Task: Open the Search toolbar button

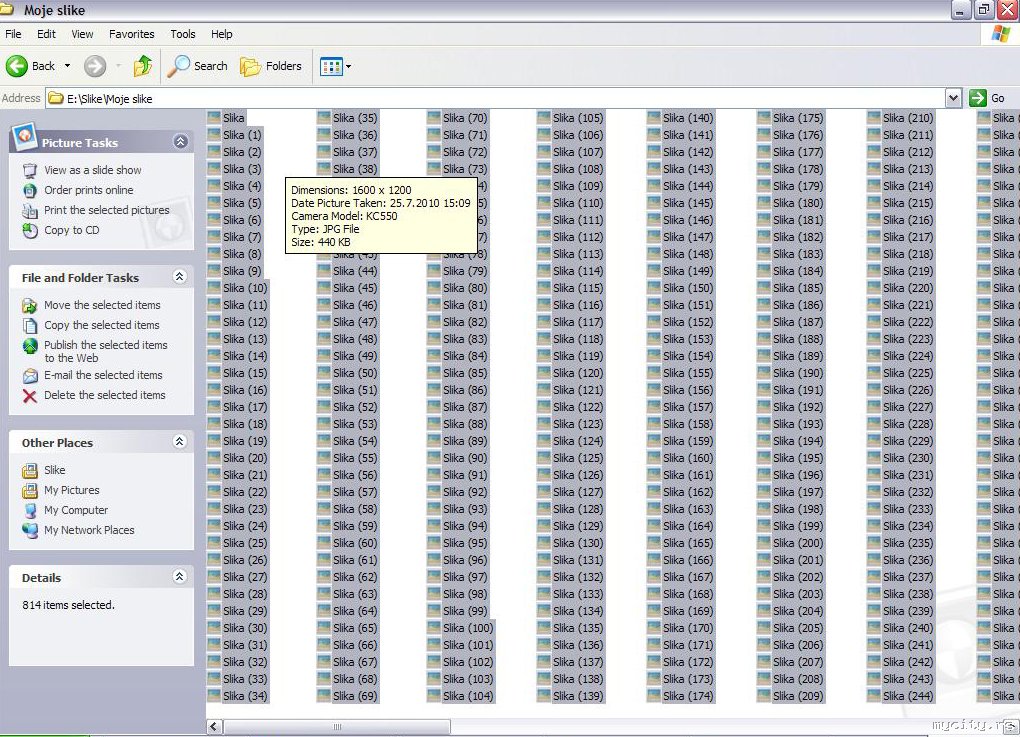Action: 198,66
